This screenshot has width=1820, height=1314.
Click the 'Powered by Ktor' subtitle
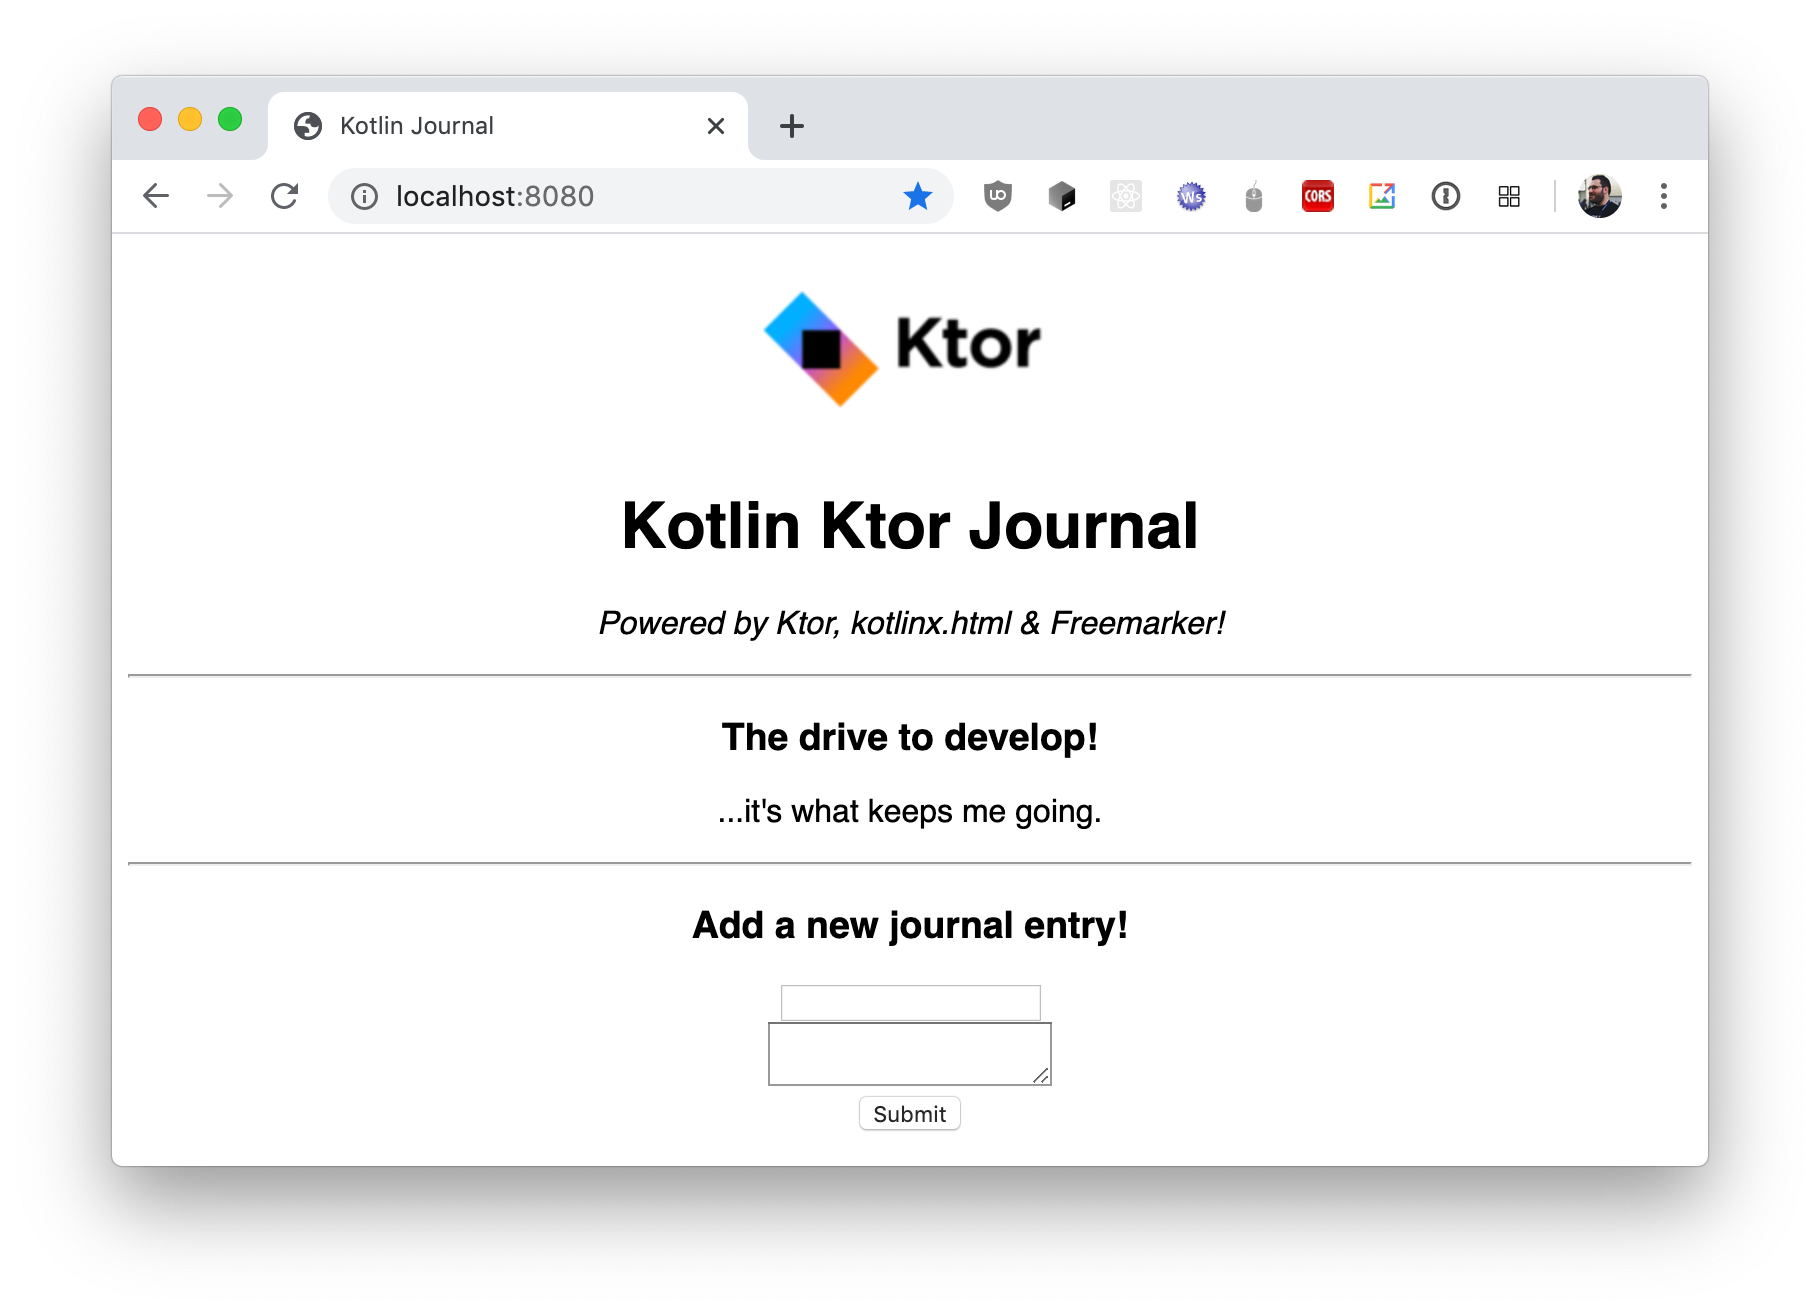click(912, 623)
